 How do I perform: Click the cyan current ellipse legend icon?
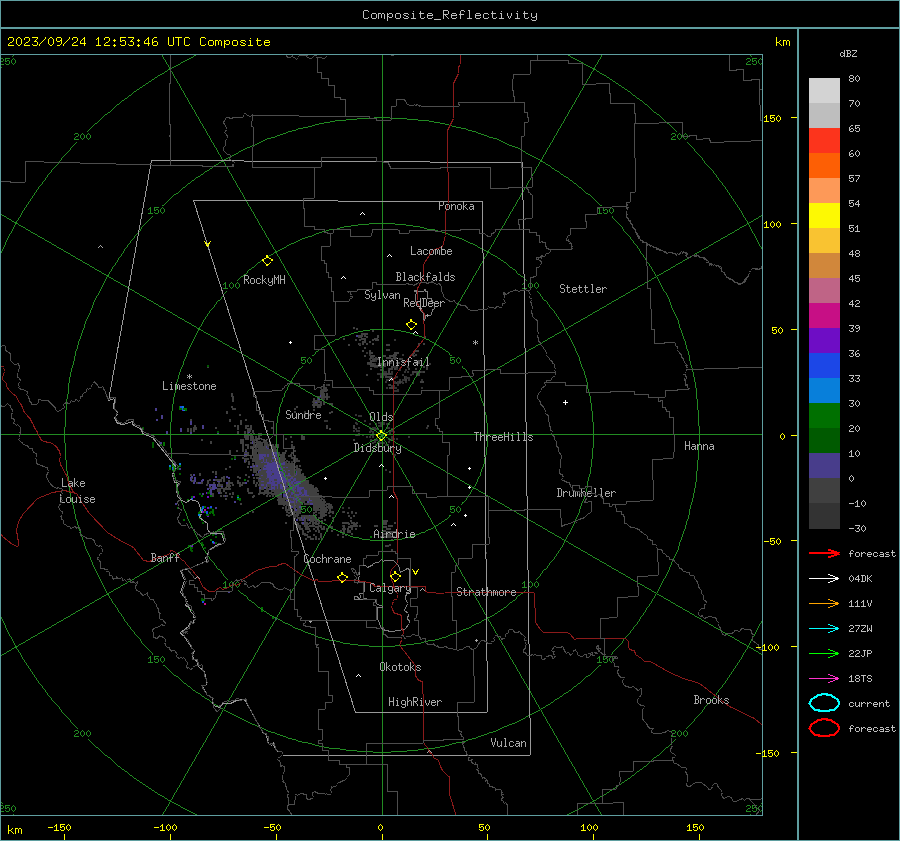[824, 703]
